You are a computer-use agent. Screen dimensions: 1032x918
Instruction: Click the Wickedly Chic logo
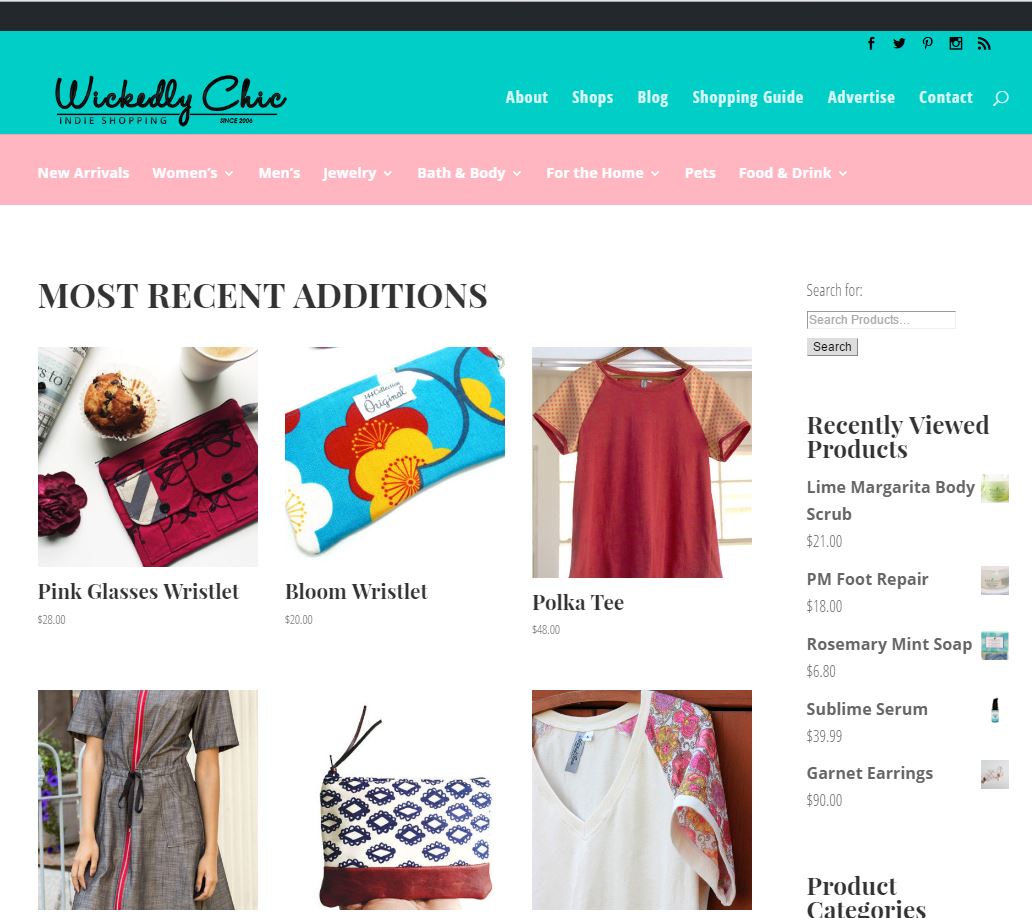(x=170, y=100)
